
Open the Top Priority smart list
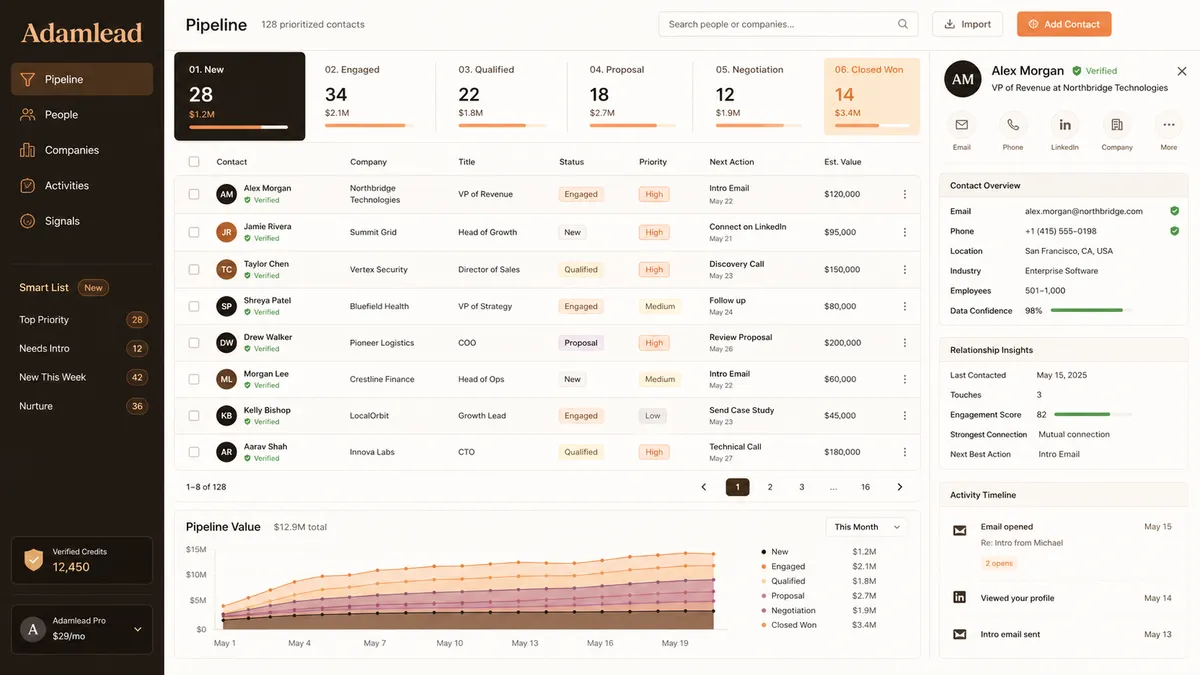pos(83,320)
